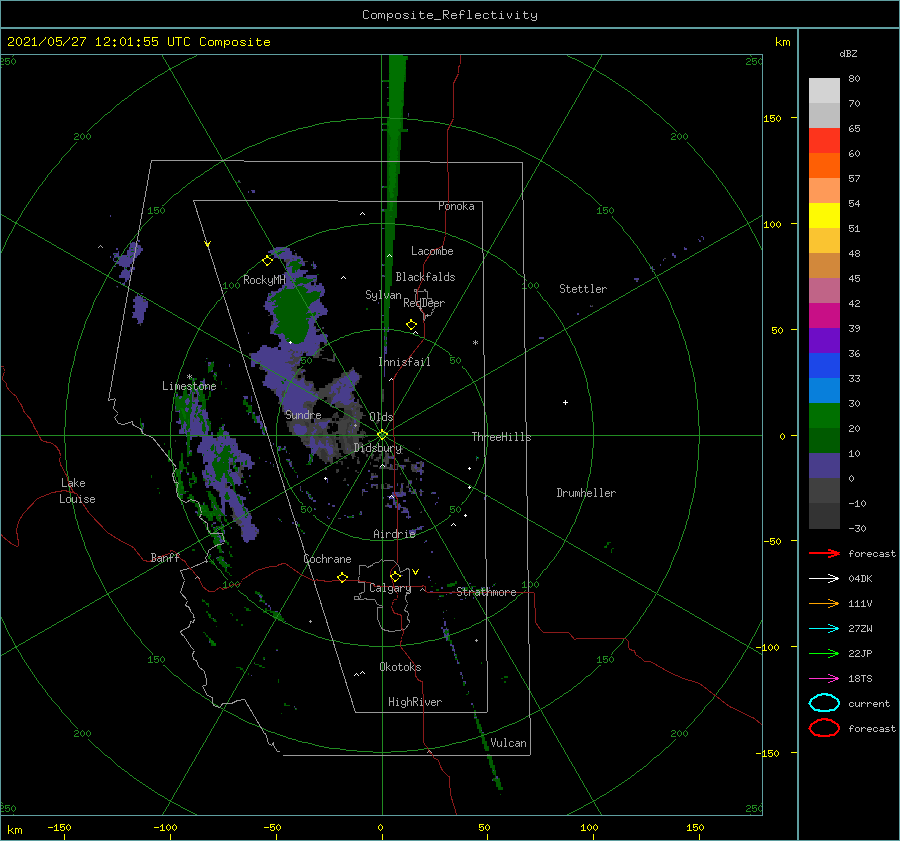
Task: Click the dBZ legend heading
Action: (x=848, y=53)
